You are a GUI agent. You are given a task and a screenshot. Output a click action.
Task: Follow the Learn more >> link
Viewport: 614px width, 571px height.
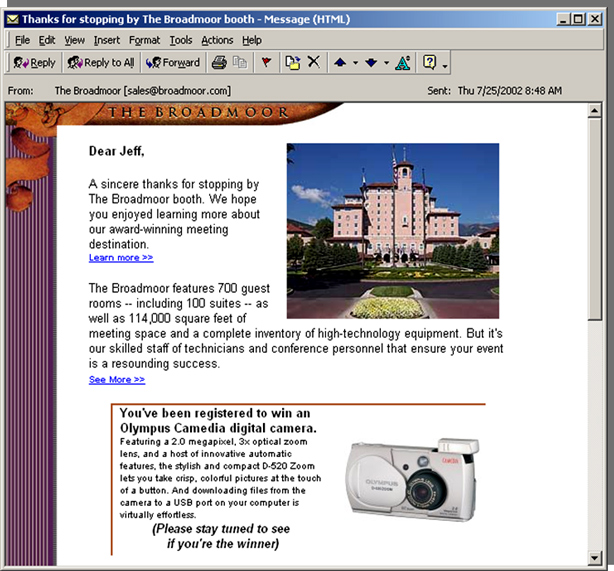121,258
